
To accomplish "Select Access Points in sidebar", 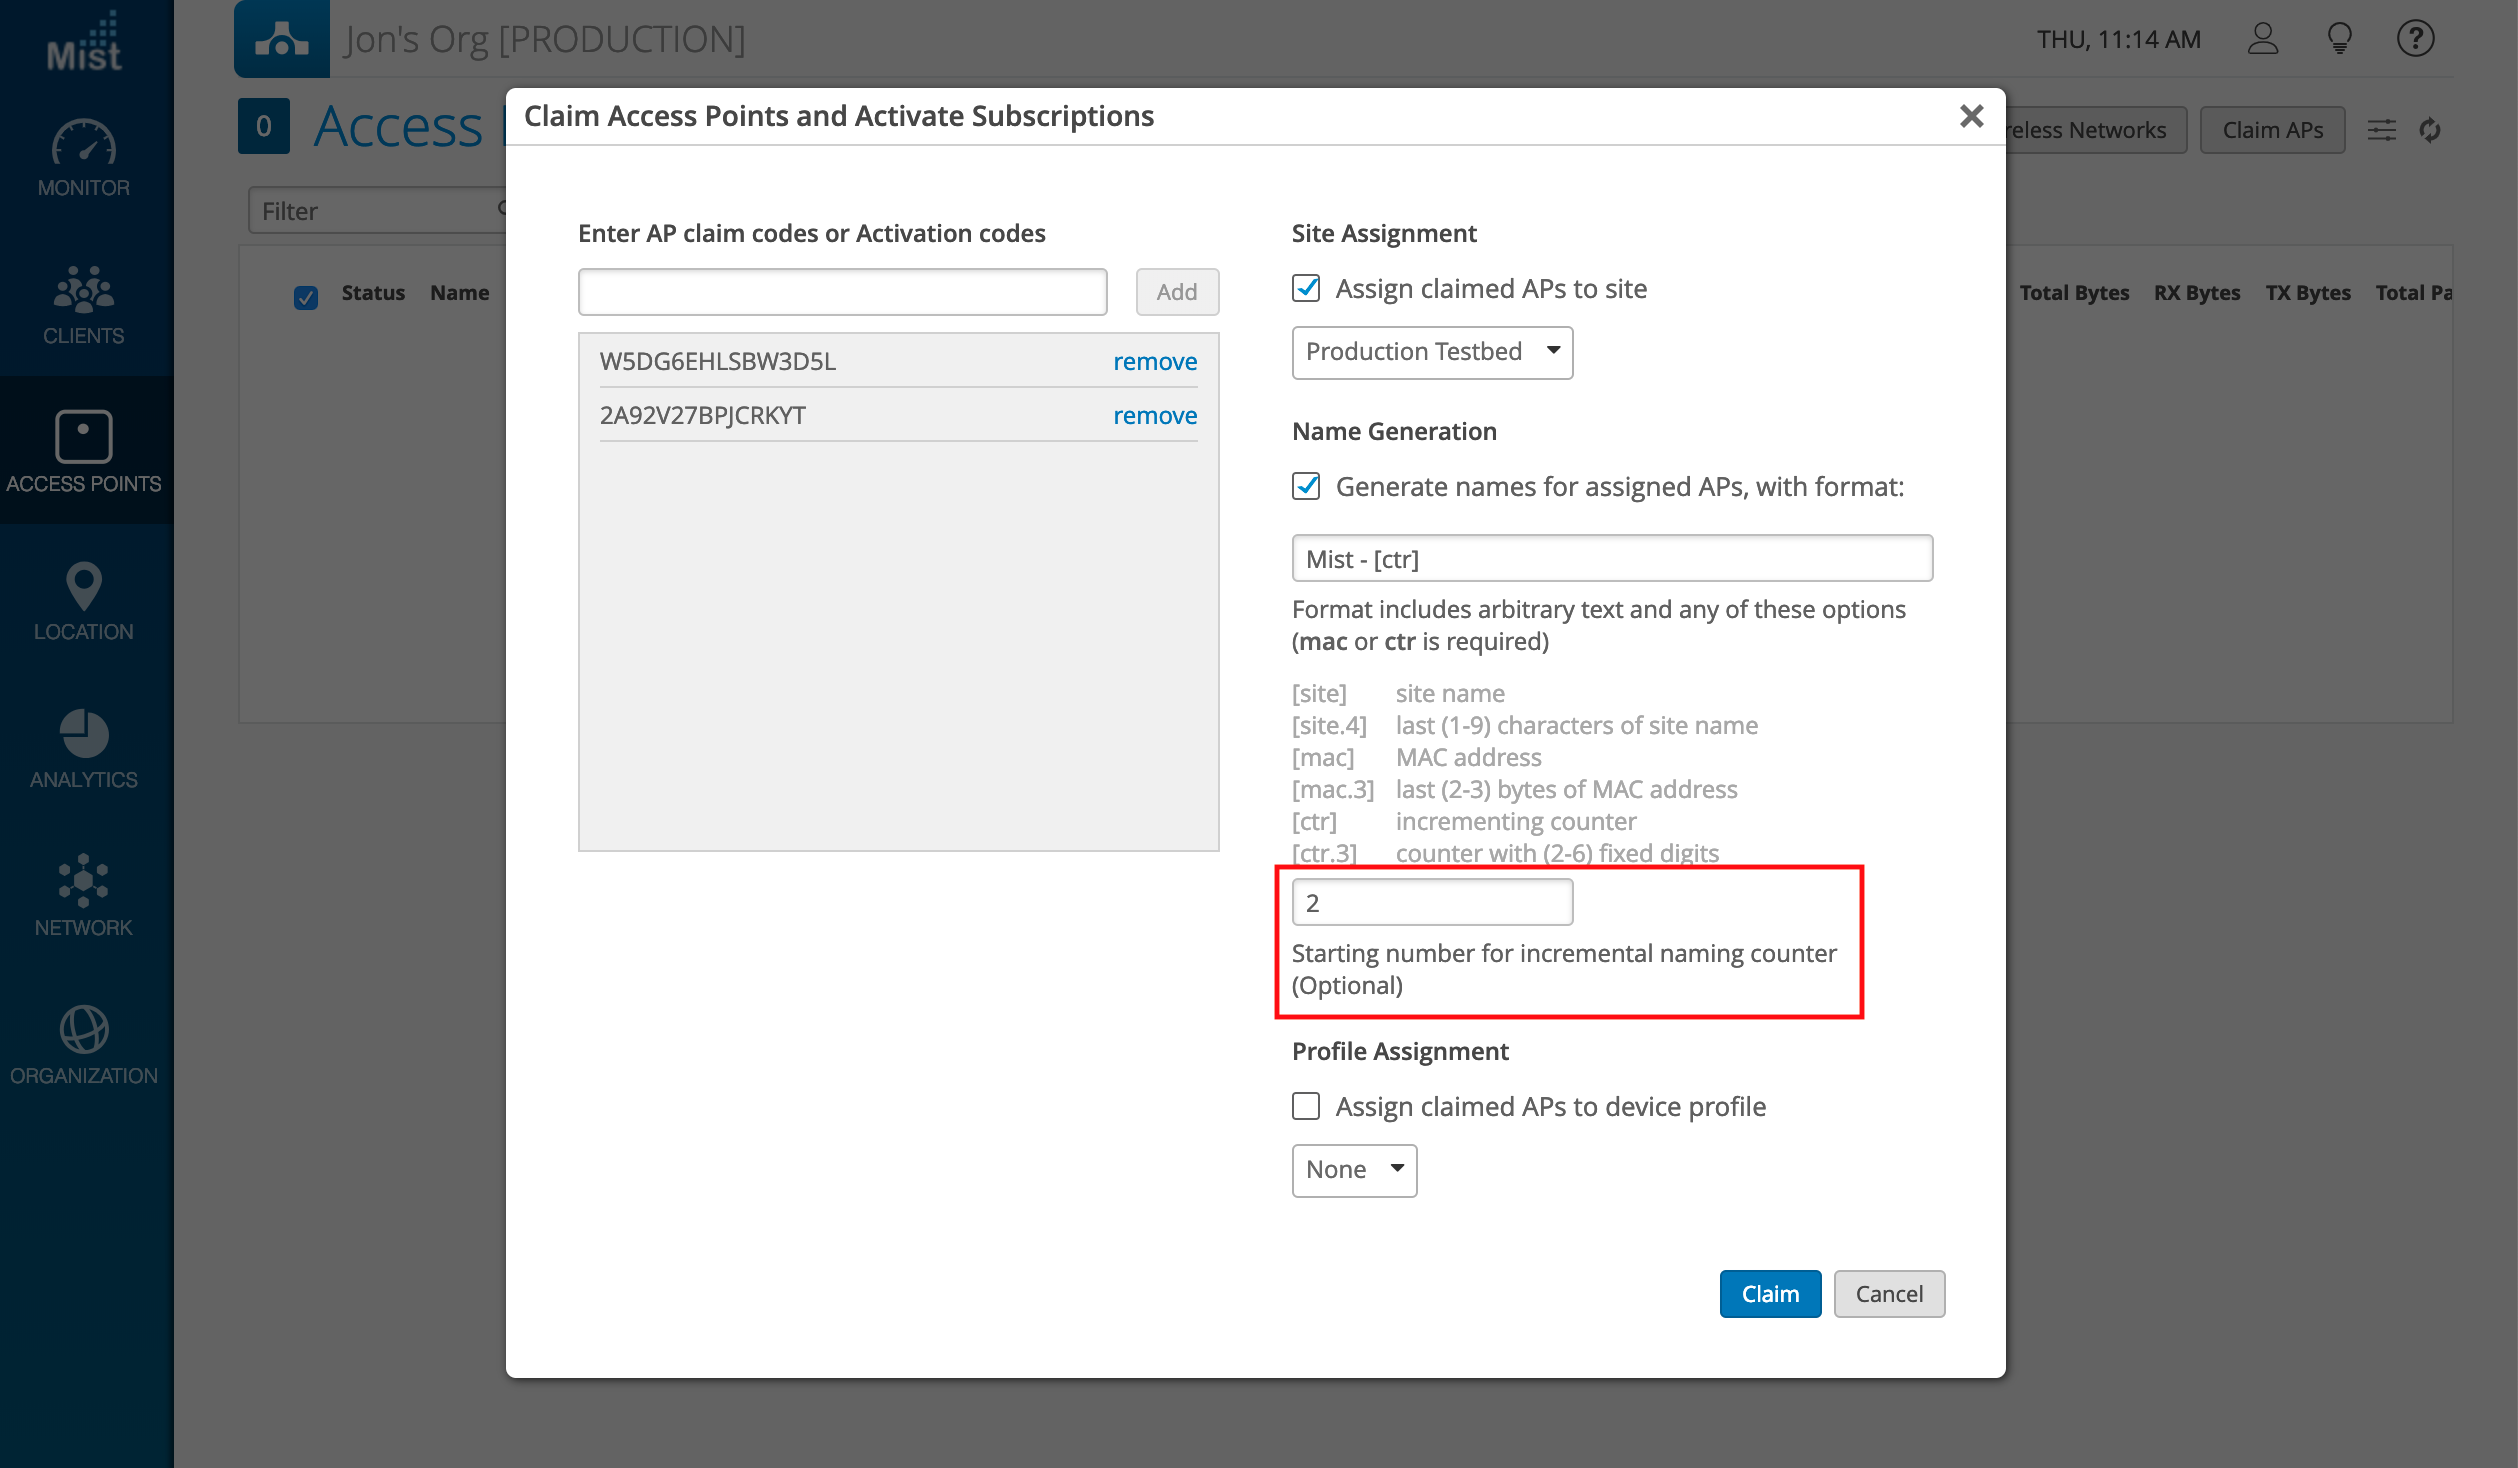I will pyautogui.click(x=84, y=452).
